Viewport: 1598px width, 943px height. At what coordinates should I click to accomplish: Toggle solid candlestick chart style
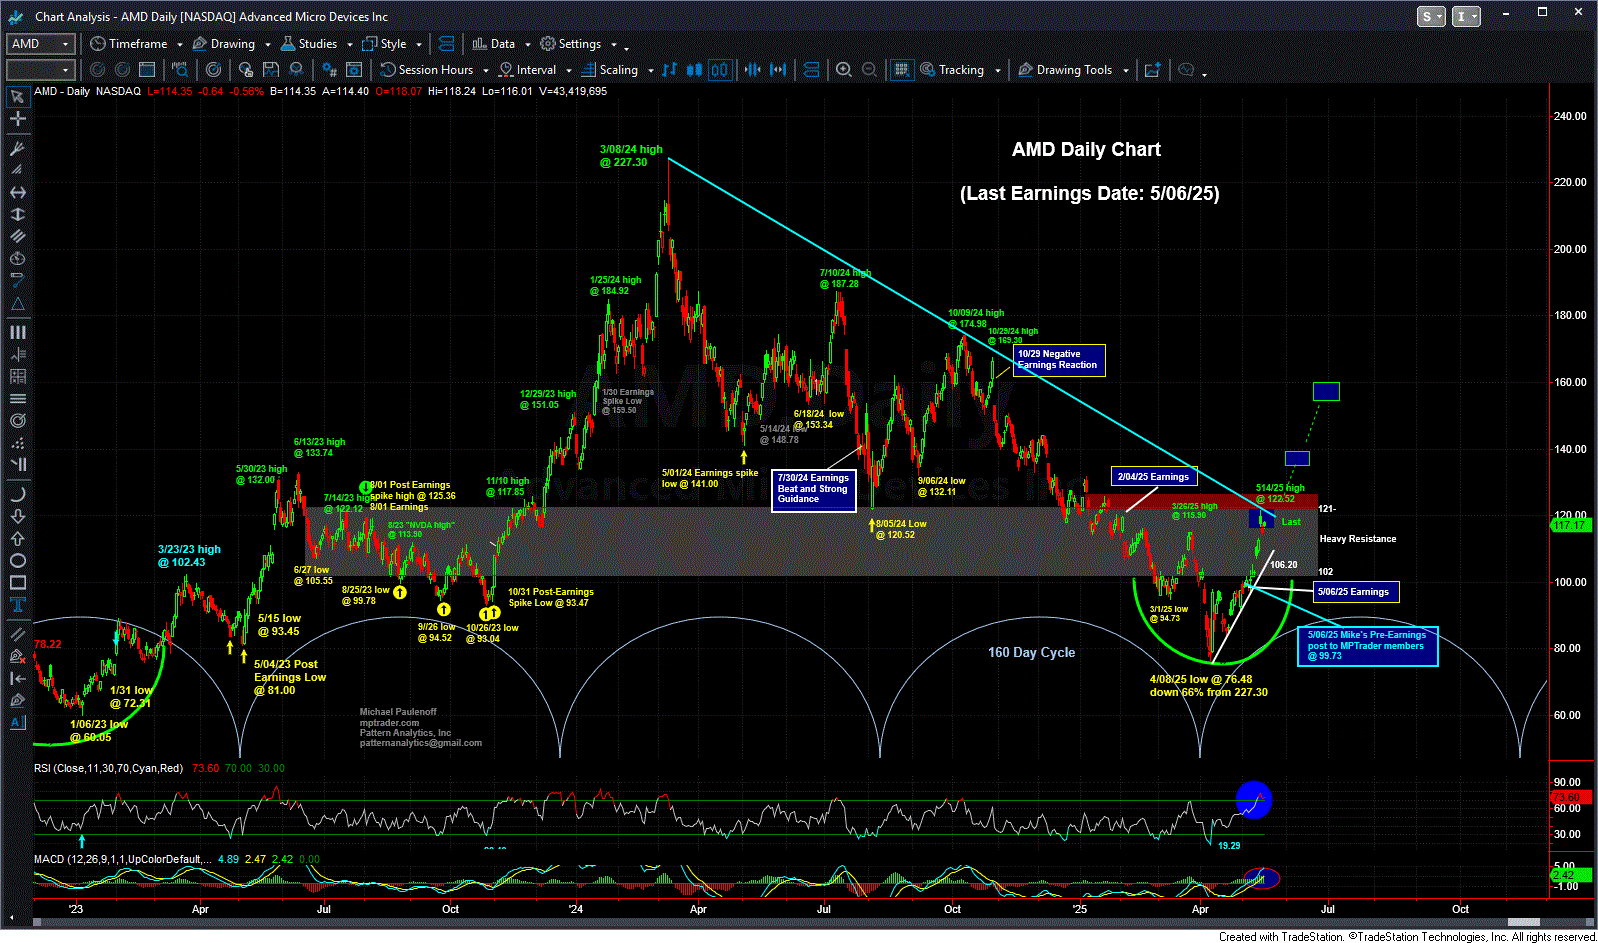pyautogui.click(x=695, y=70)
